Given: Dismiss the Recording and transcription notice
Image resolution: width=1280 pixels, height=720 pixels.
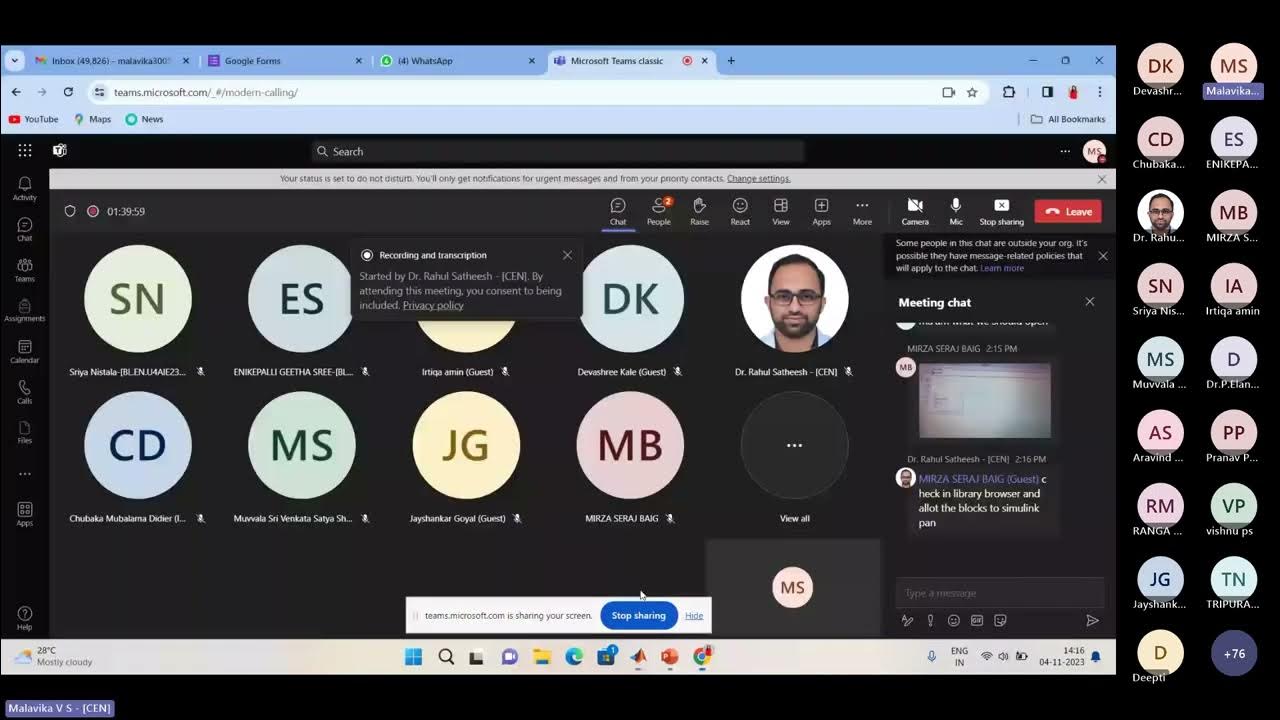Looking at the screenshot, I should click(x=567, y=255).
